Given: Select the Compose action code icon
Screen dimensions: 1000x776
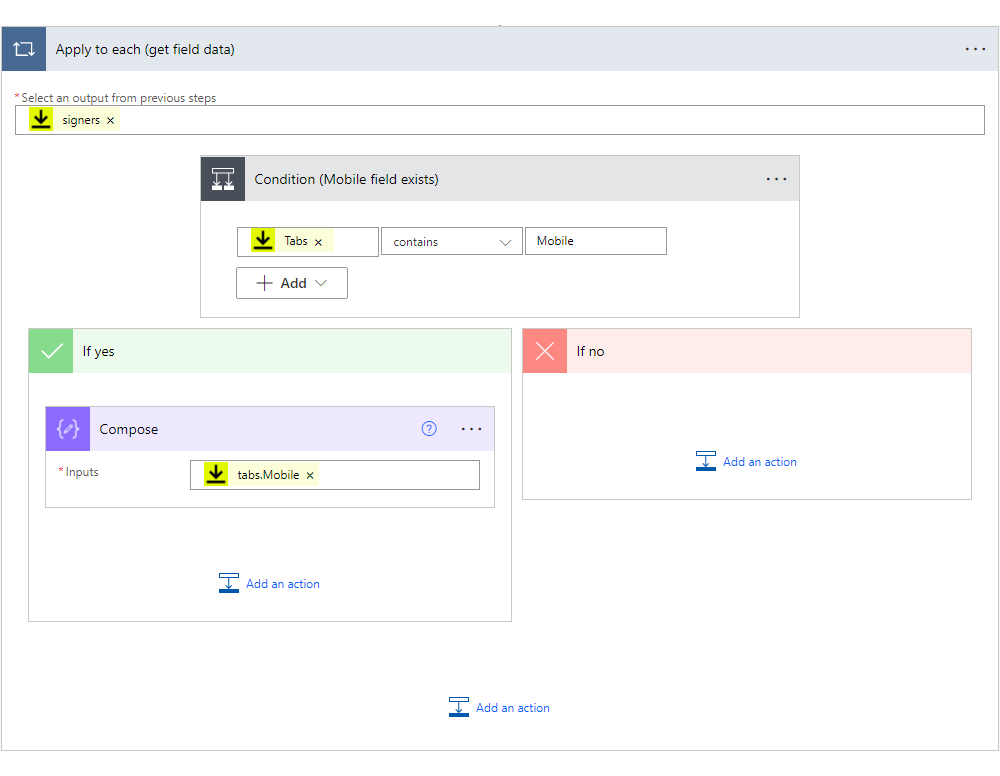Looking at the screenshot, I should (66, 428).
